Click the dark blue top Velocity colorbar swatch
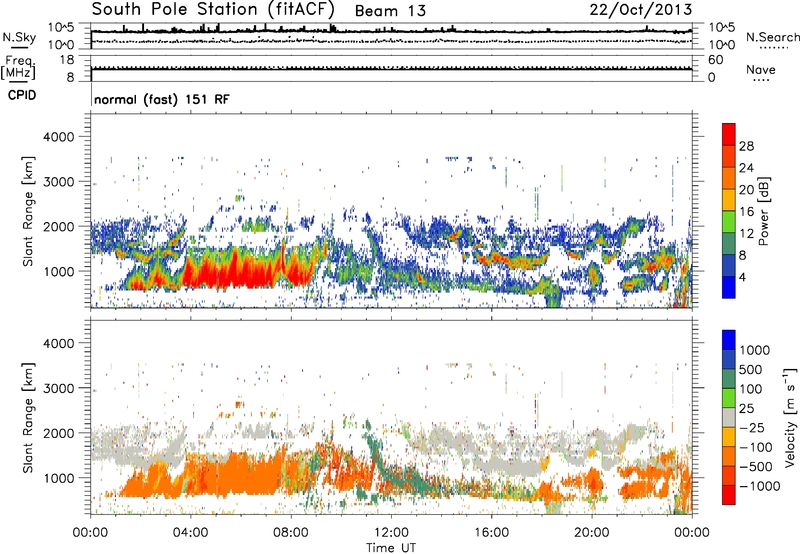The image size is (800, 554). (x=729, y=340)
